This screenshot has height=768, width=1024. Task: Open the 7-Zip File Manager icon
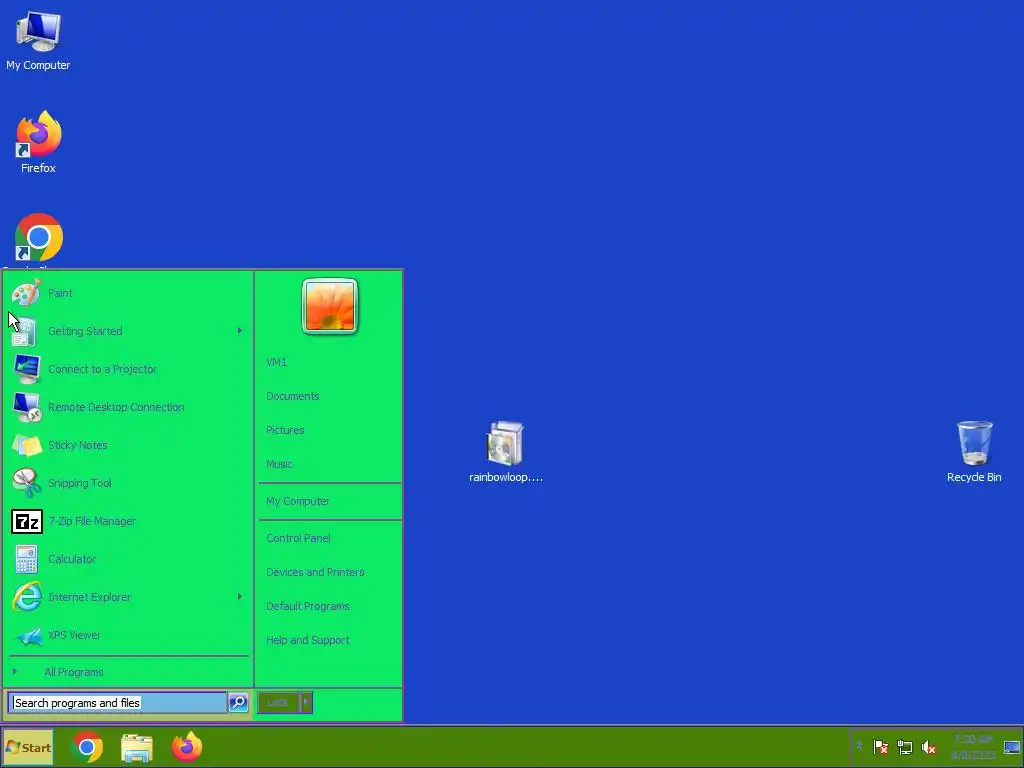pyautogui.click(x=27, y=521)
